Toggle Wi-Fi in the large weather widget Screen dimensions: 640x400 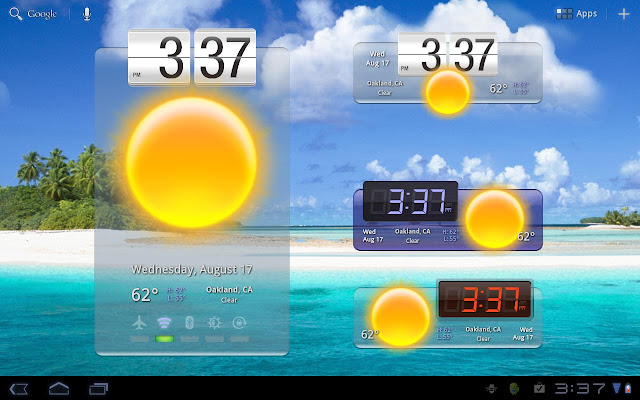[x=164, y=323]
